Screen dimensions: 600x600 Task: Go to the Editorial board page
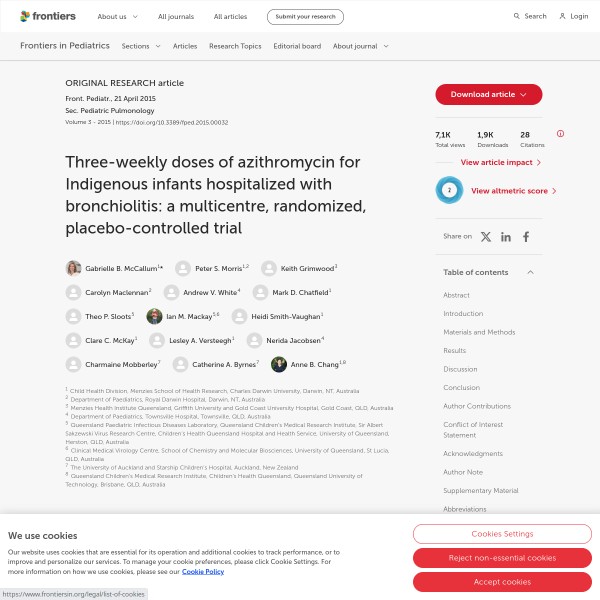coord(297,46)
